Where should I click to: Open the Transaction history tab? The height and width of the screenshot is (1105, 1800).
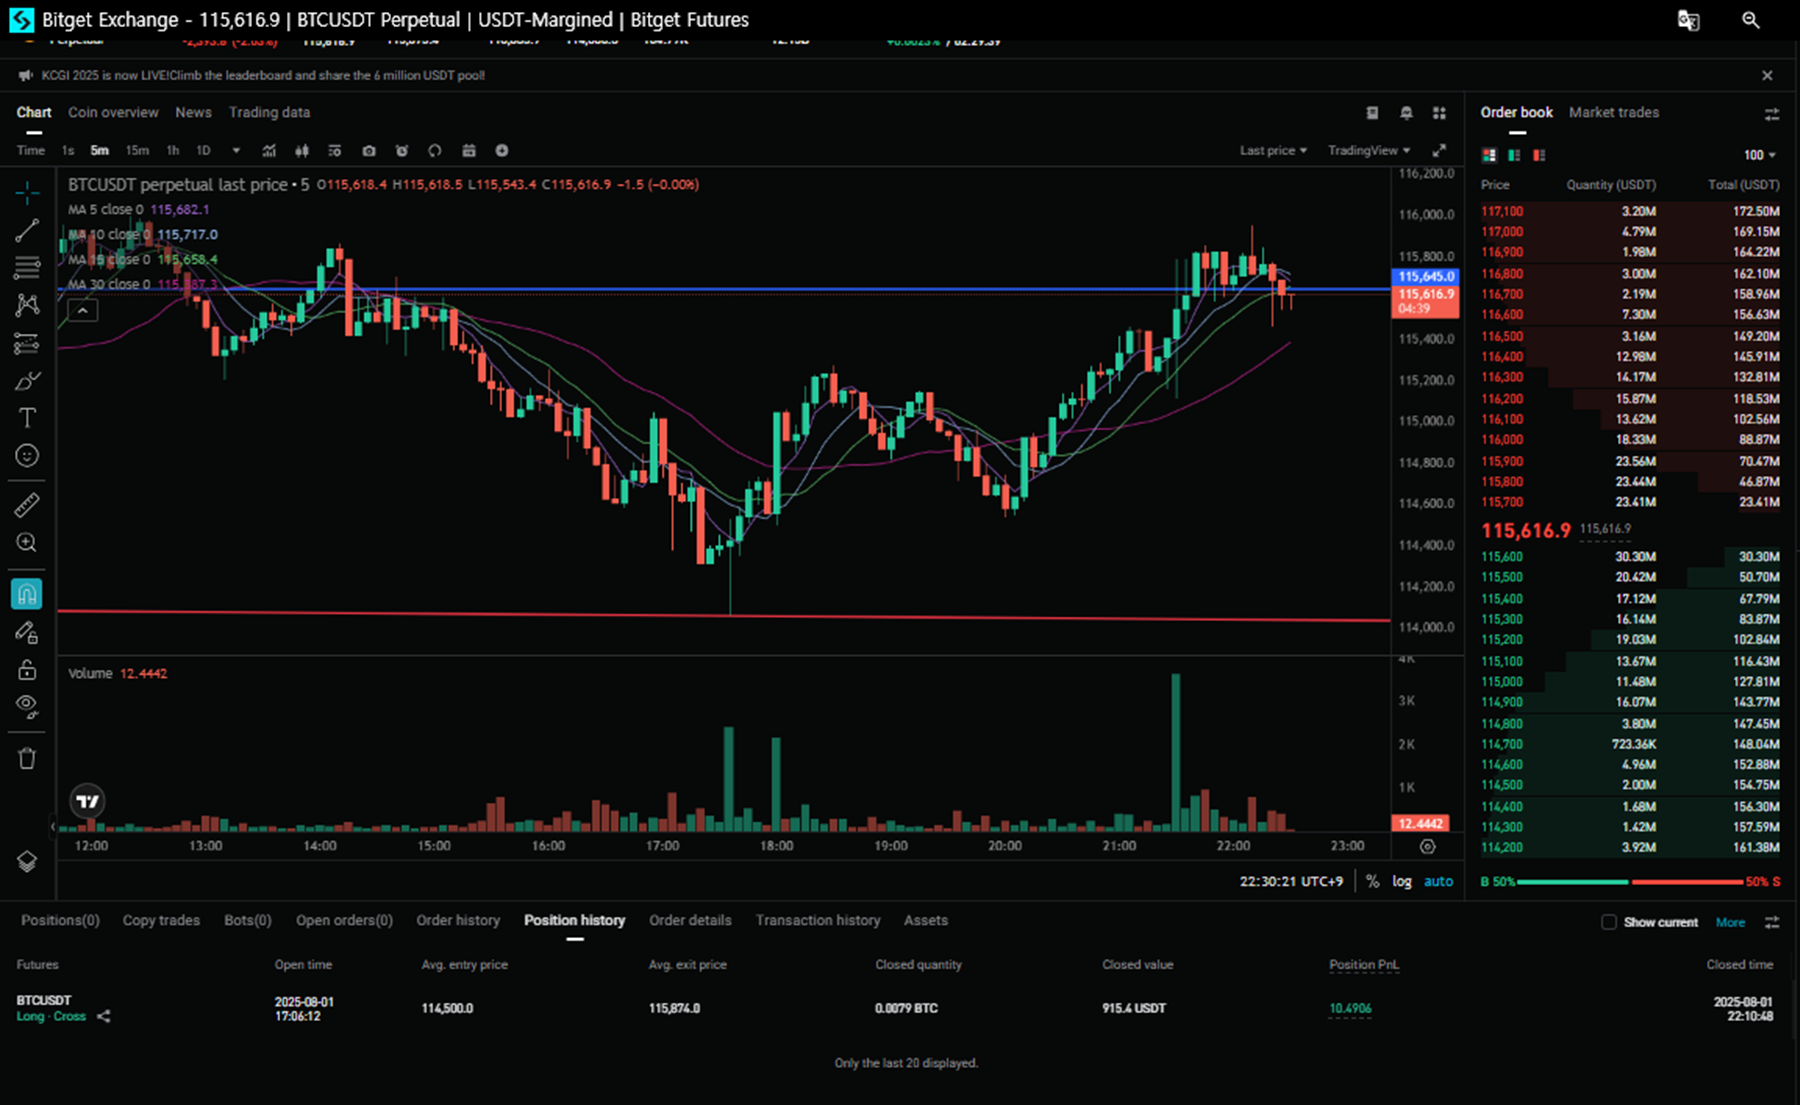coord(818,921)
